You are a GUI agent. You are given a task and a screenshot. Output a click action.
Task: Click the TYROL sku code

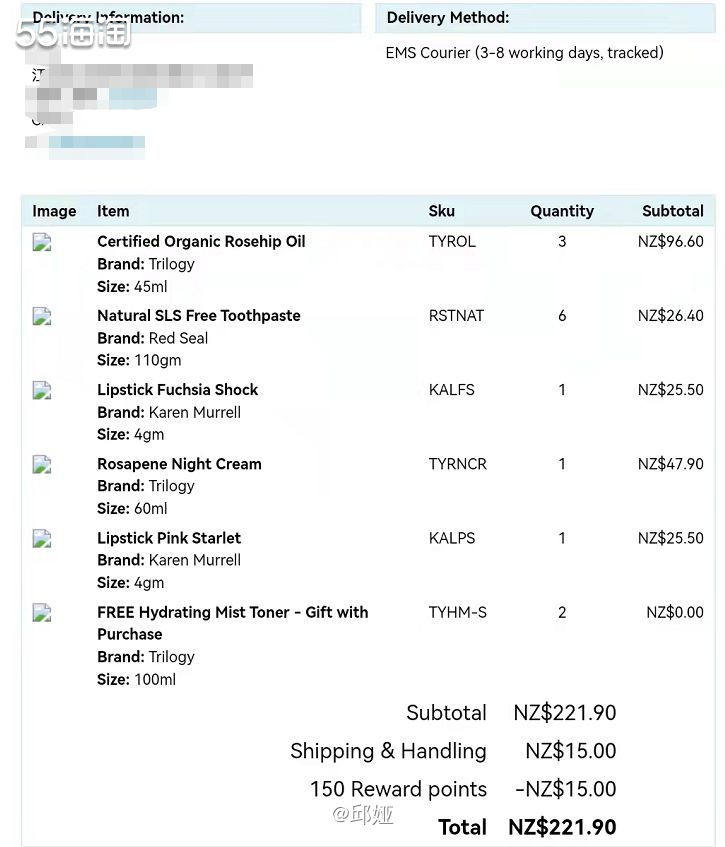452,242
